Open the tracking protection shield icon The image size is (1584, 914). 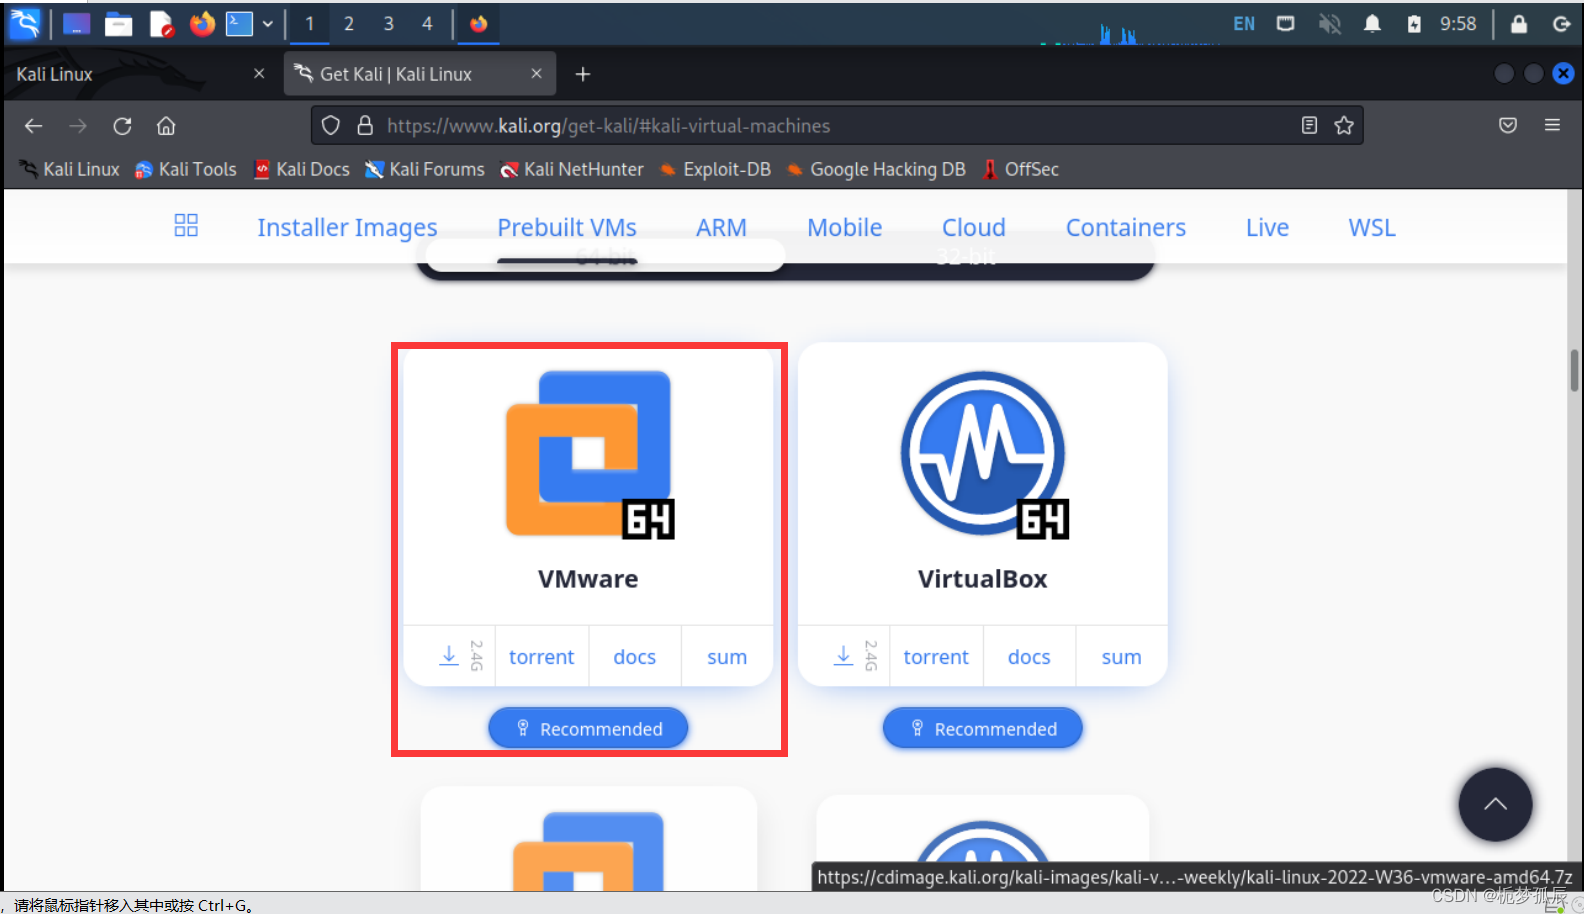pos(331,126)
